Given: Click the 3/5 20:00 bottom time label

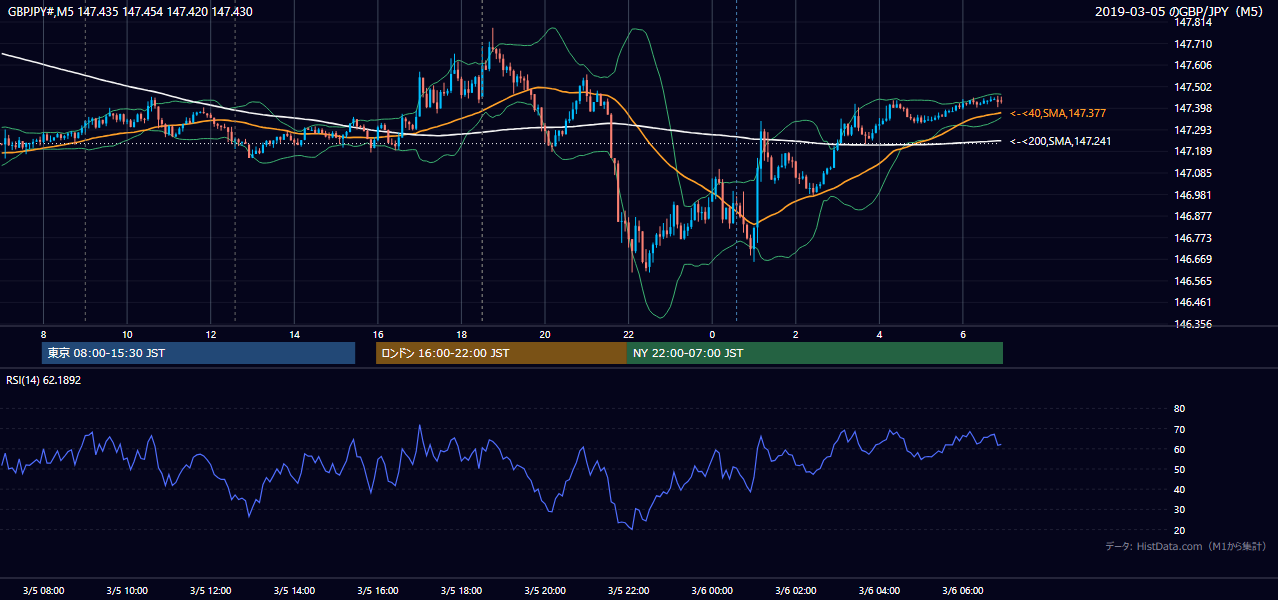Looking at the screenshot, I should click(x=545, y=590).
